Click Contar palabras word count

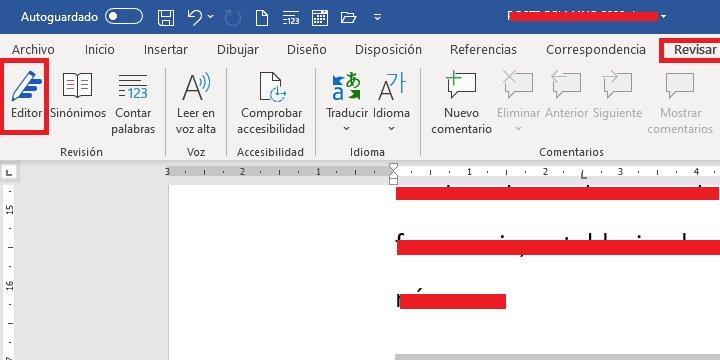pyautogui.click(x=133, y=103)
